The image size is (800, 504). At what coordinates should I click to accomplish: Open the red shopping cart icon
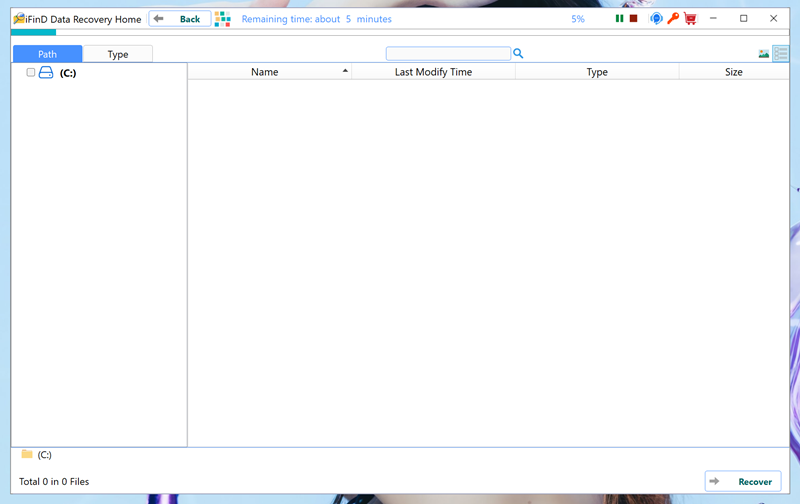(x=690, y=19)
